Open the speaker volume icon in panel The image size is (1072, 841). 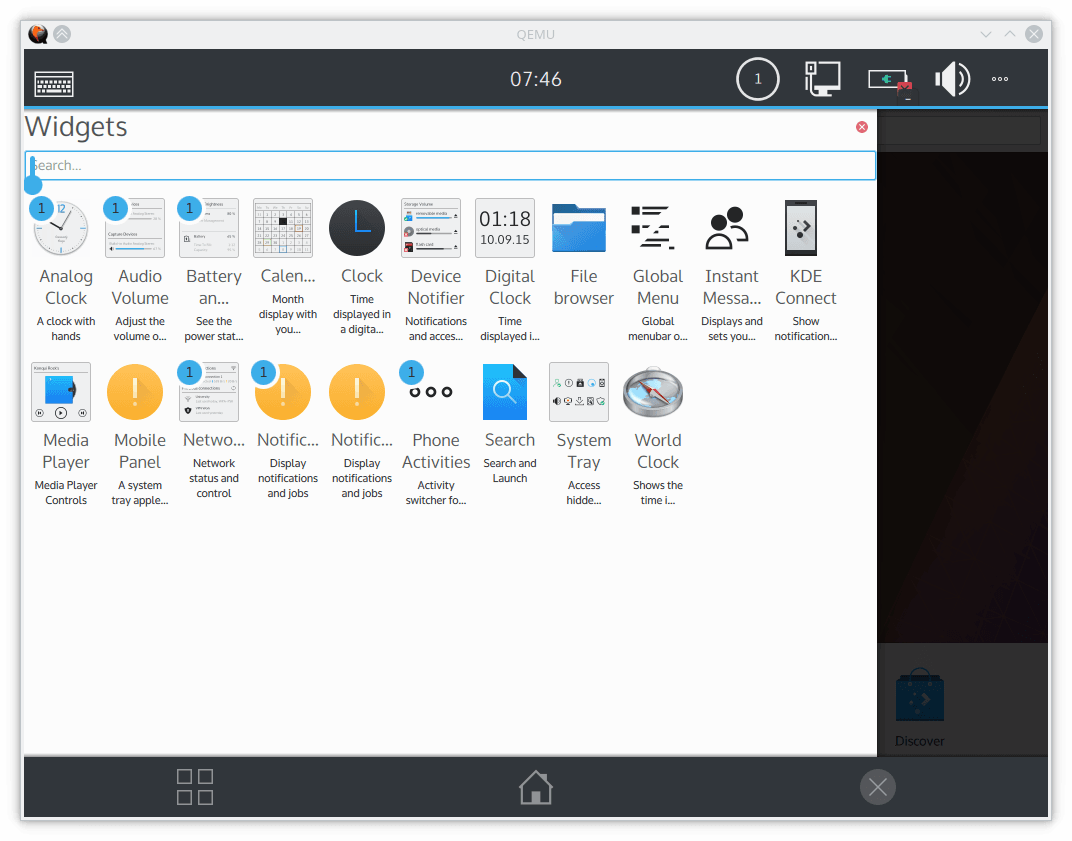point(953,79)
